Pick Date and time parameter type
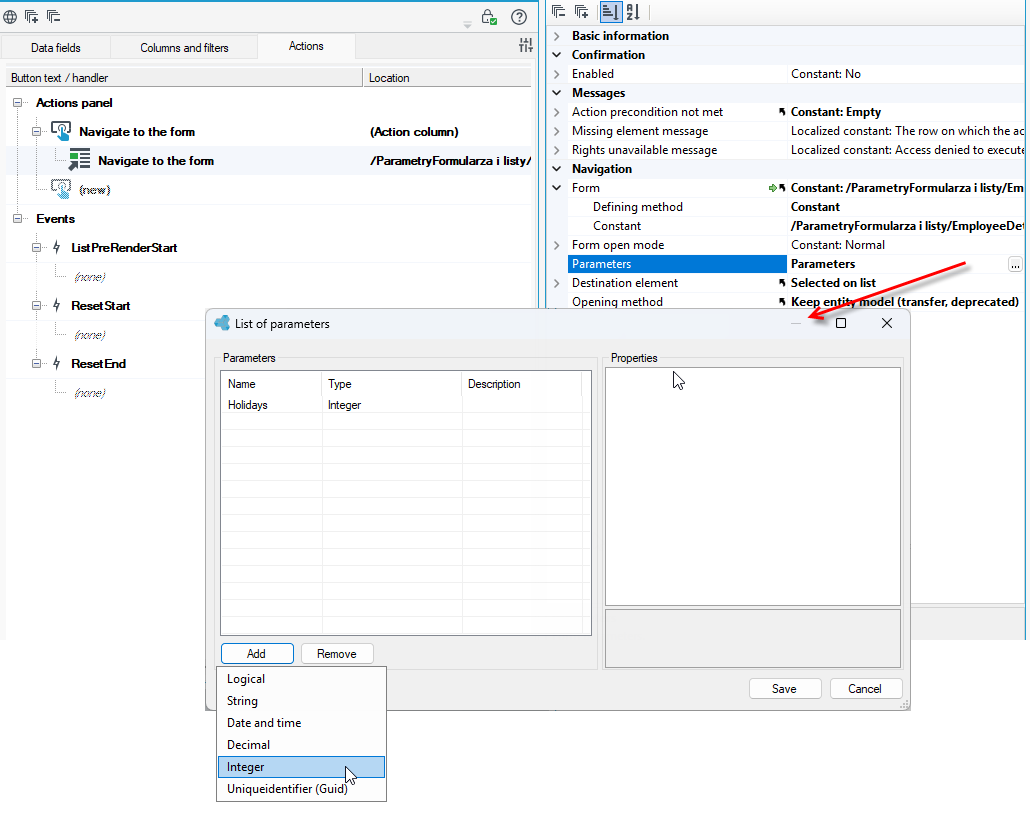This screenshot has height=819, width=1030. [x=301, y=723]
